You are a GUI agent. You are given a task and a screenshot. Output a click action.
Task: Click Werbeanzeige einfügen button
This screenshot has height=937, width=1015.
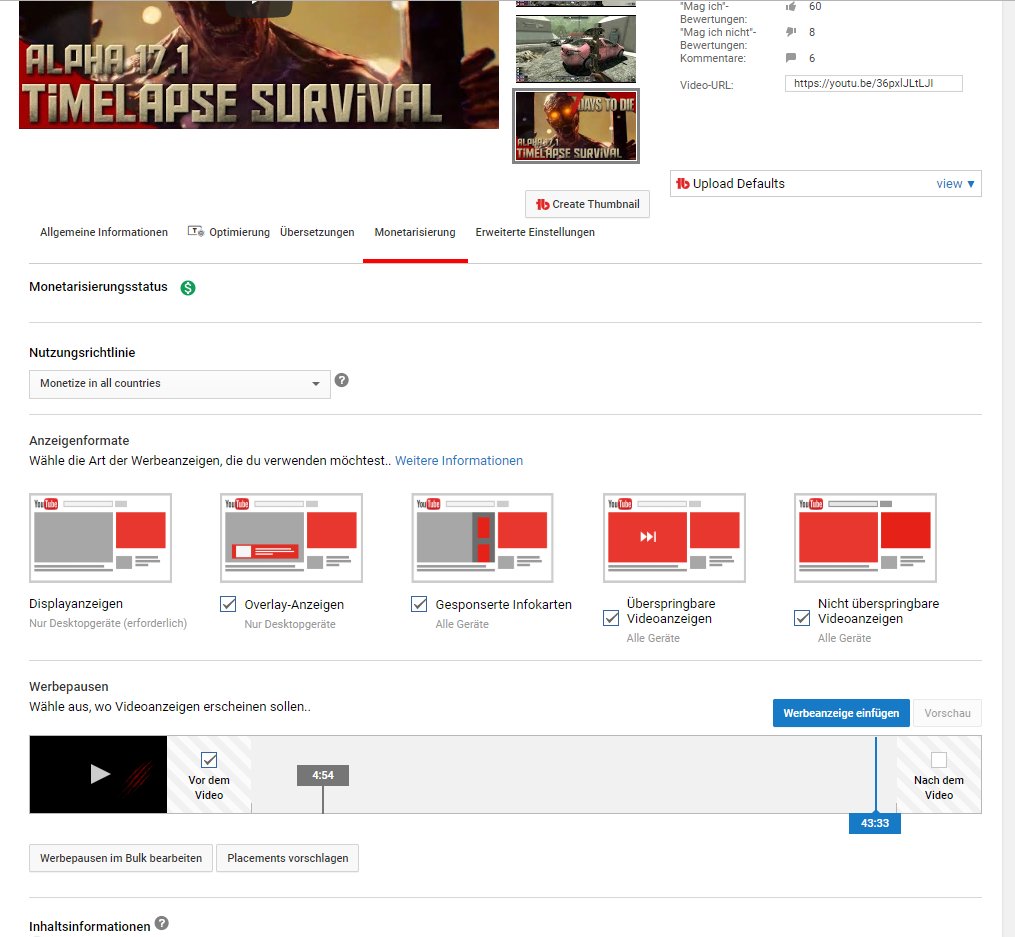[841, 713]
